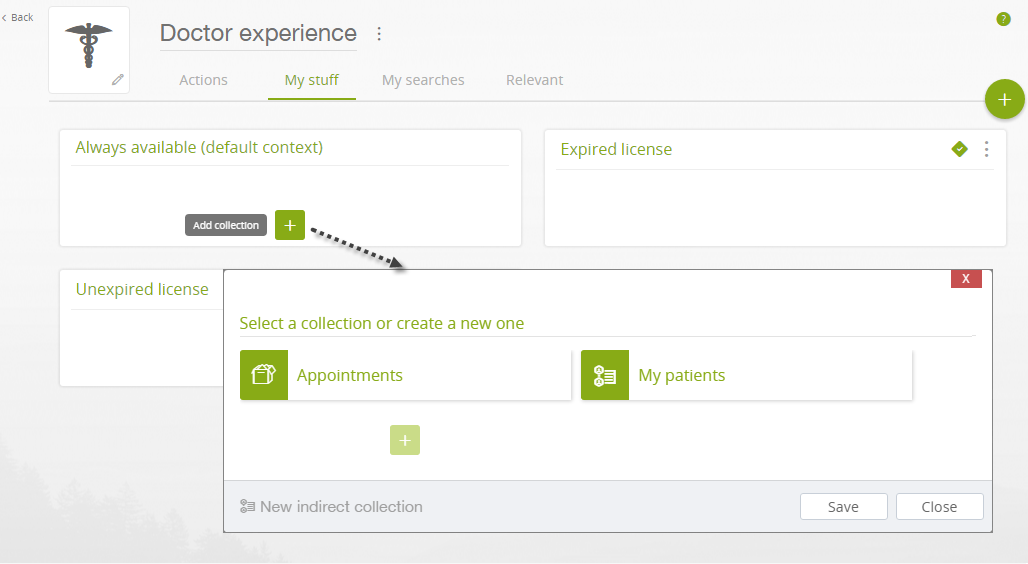Click New indirect collection link
1028x564 pixels.
(331, 506)
